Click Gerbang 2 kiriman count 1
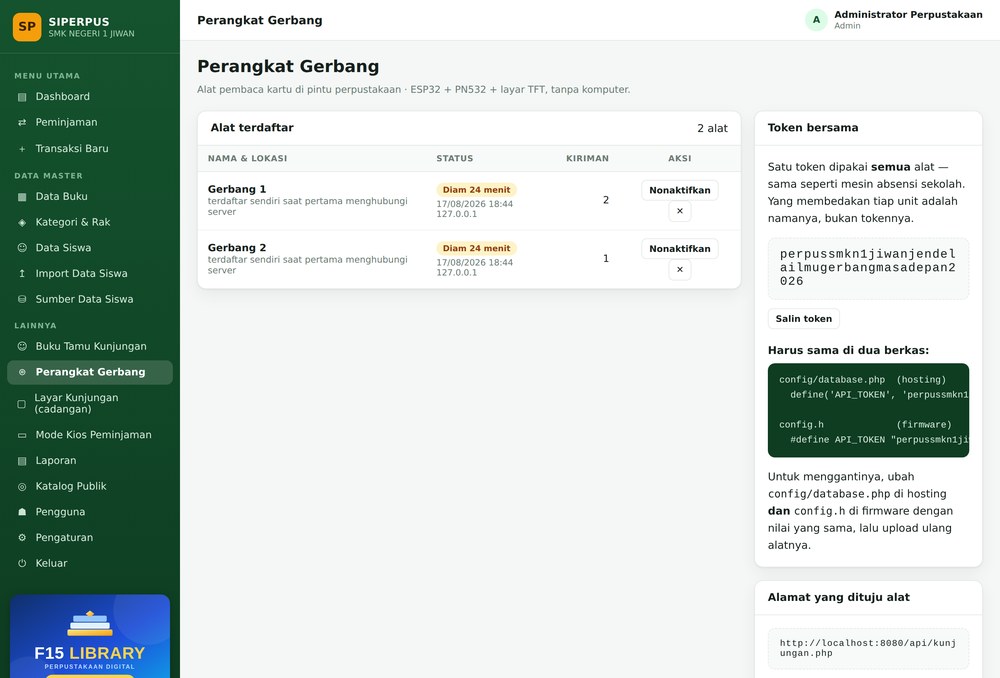 (x=606, y=259)
